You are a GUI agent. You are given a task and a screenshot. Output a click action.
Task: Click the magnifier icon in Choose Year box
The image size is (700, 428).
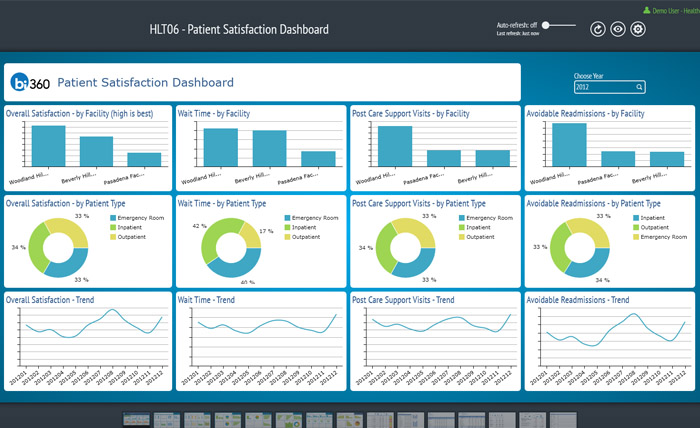[639, 87]
